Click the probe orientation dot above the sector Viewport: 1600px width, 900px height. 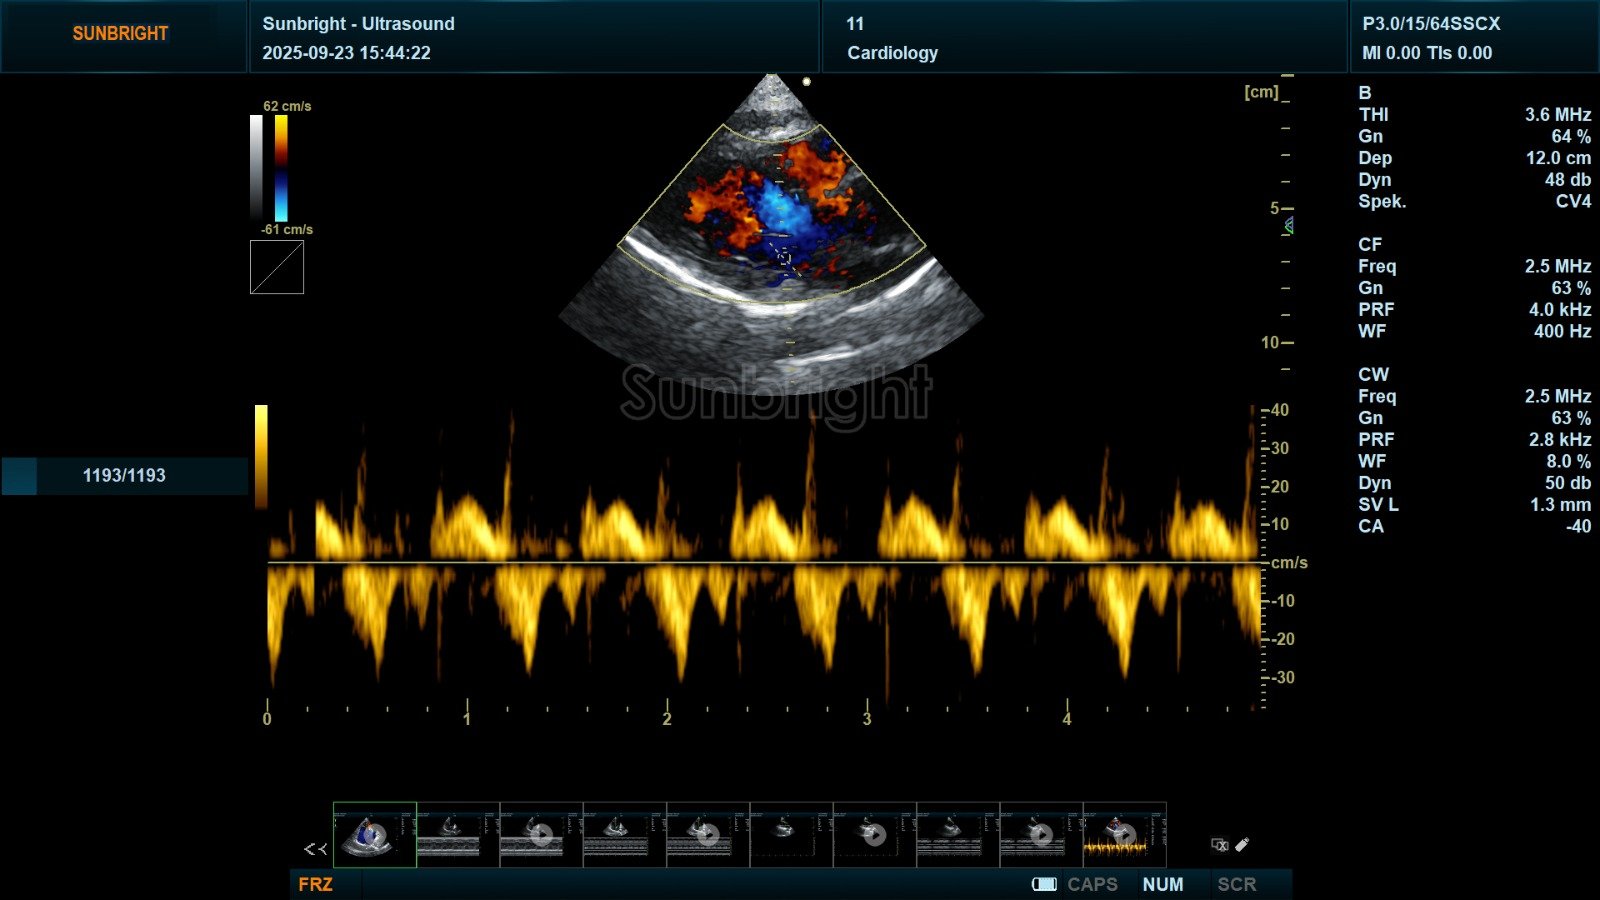(x=807, y=82)
